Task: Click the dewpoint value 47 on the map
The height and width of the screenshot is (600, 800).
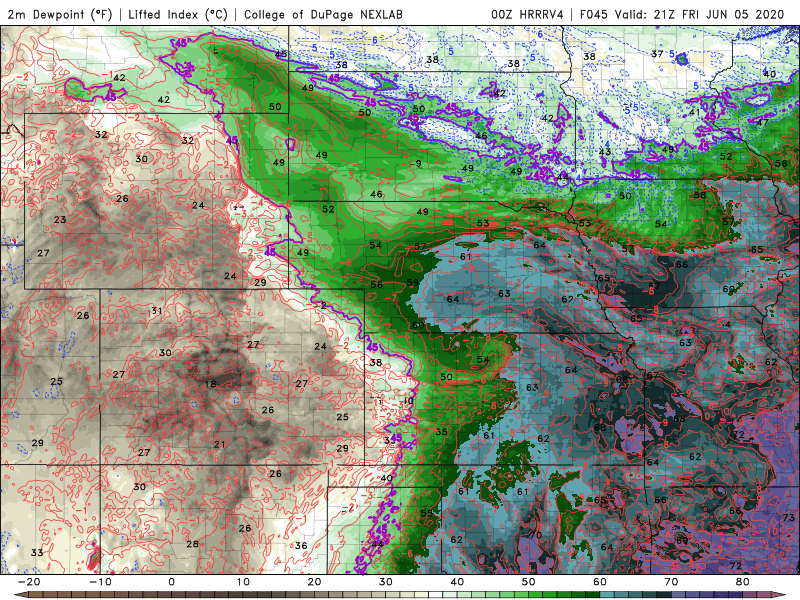Action: point(762,122)
